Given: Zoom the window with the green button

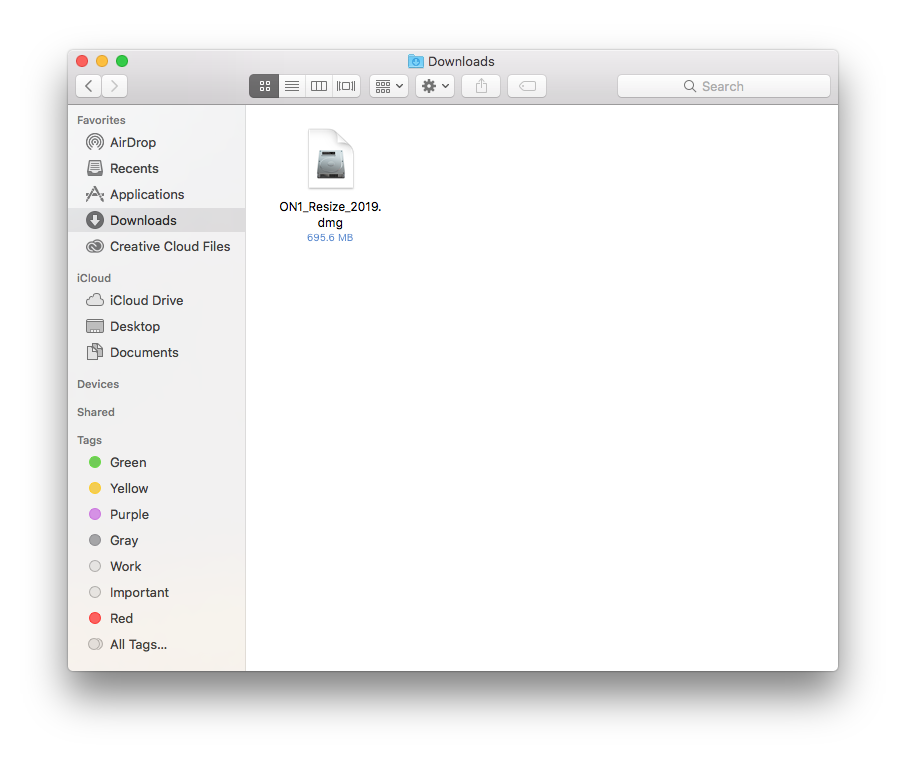Looking at the screenshot, I should [122, 61].
